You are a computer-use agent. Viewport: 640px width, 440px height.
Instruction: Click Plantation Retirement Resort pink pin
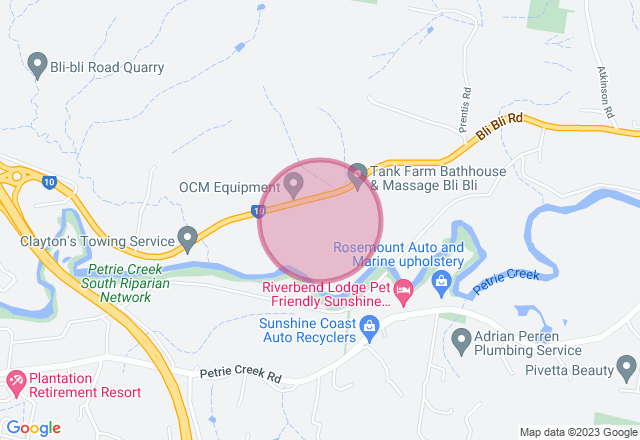pos(16,384)
